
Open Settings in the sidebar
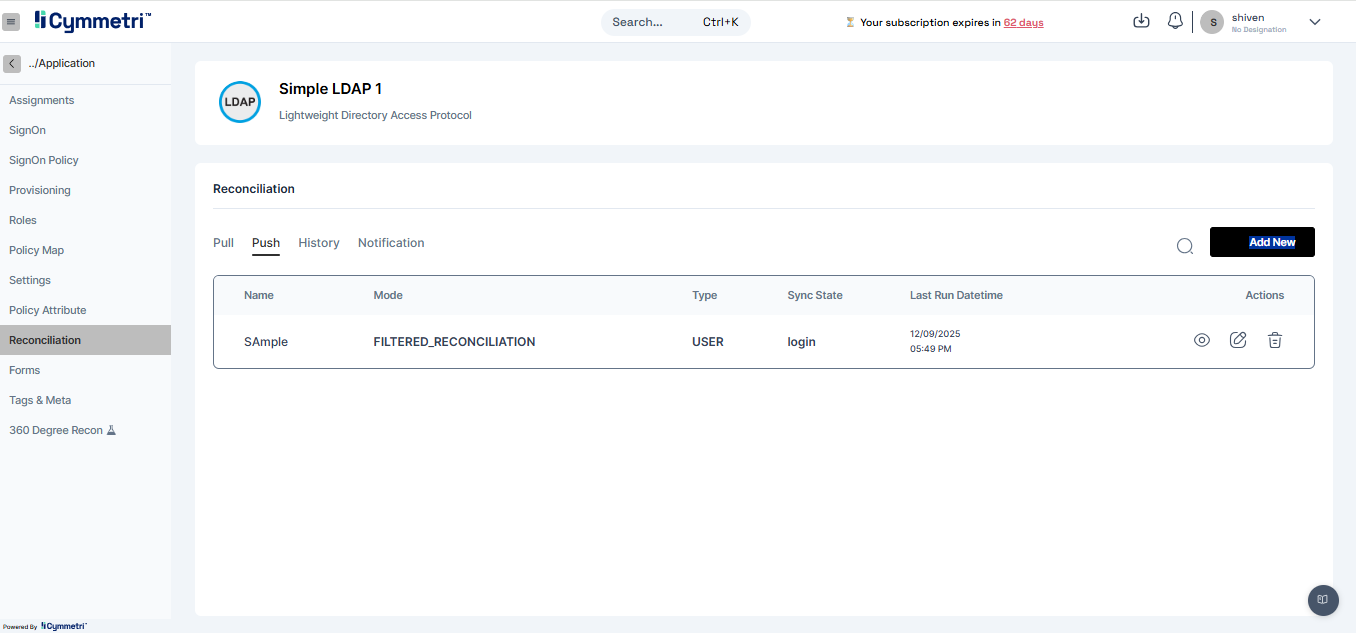click(85, 280)
